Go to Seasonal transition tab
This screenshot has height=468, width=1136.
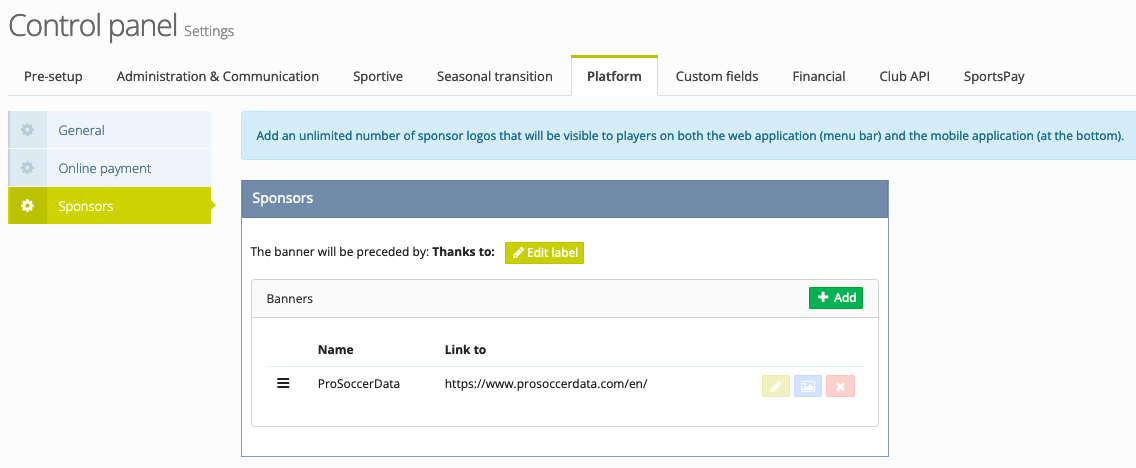click(x=495, y=76)
